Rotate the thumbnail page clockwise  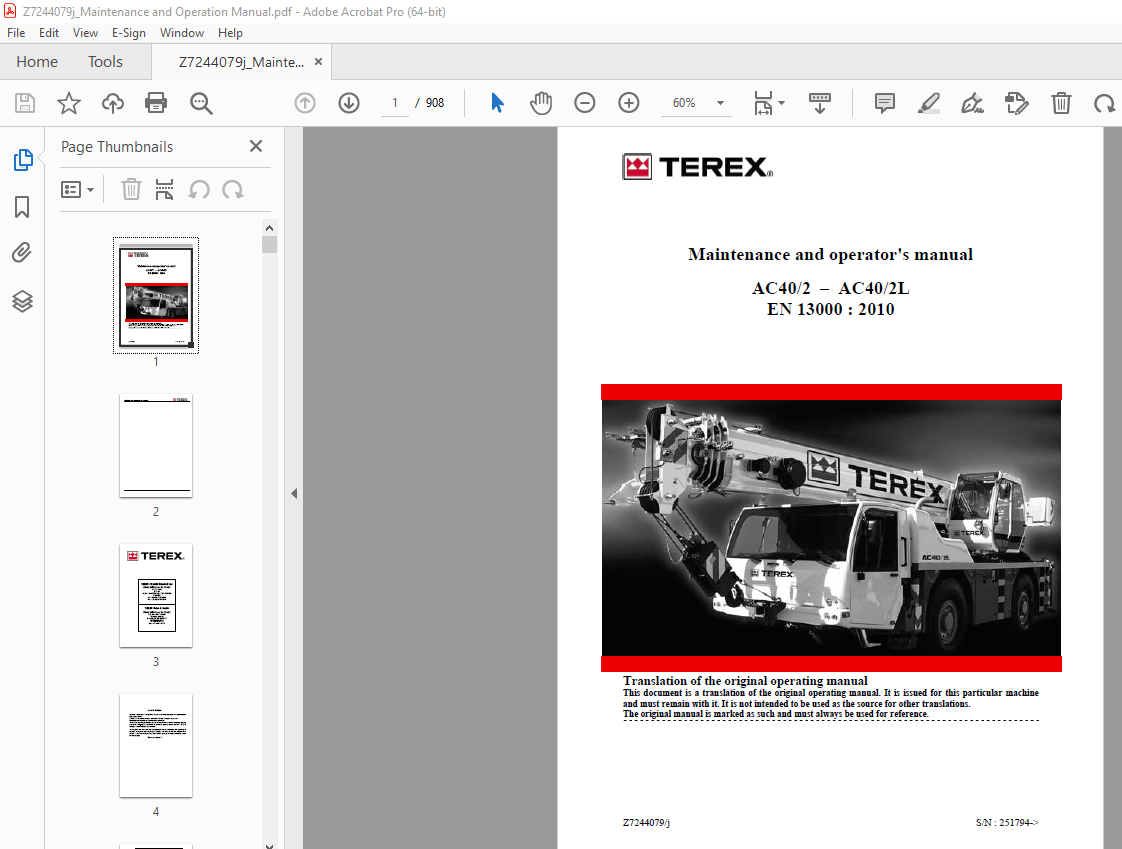[x=233, y=190]
